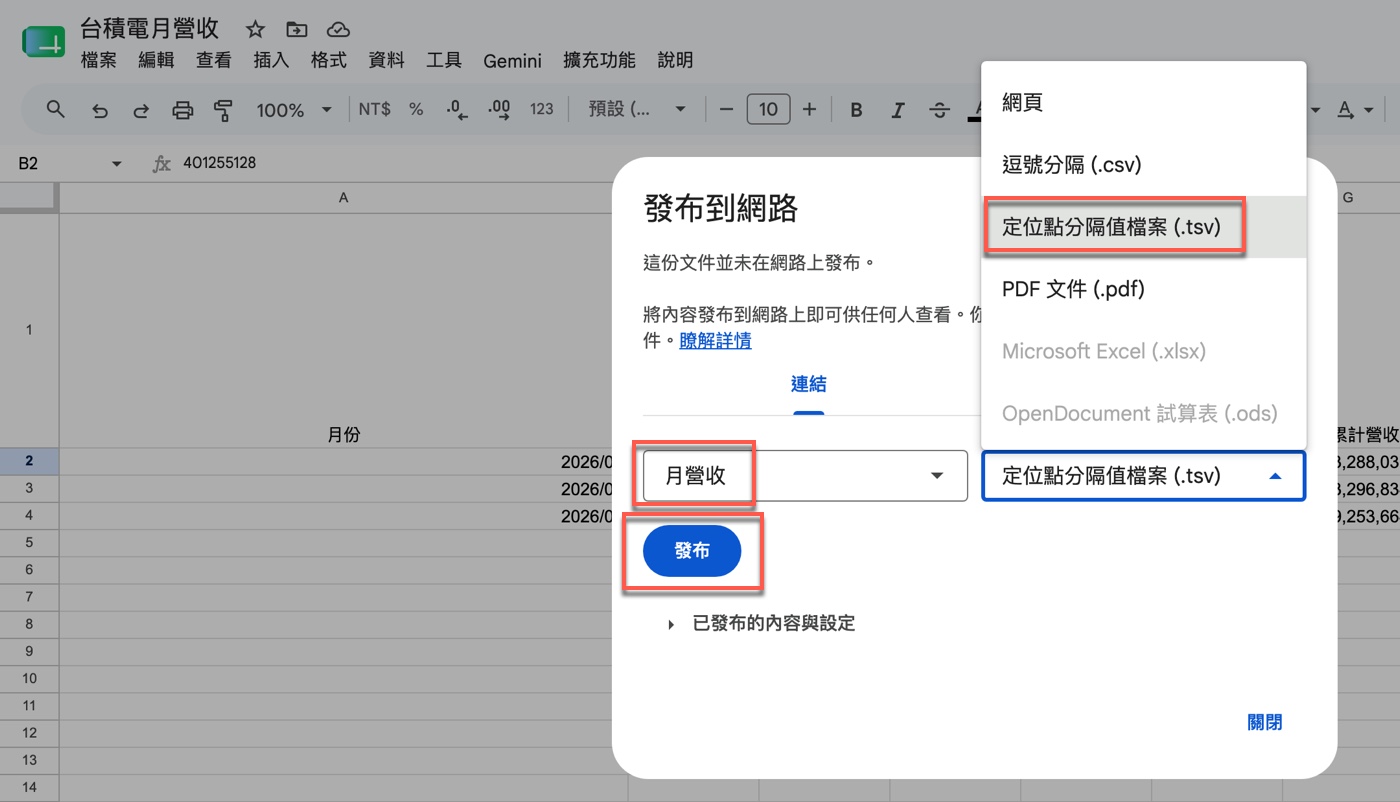Open the Gemini menu
1400x802 pixels.
click(512, 61)
